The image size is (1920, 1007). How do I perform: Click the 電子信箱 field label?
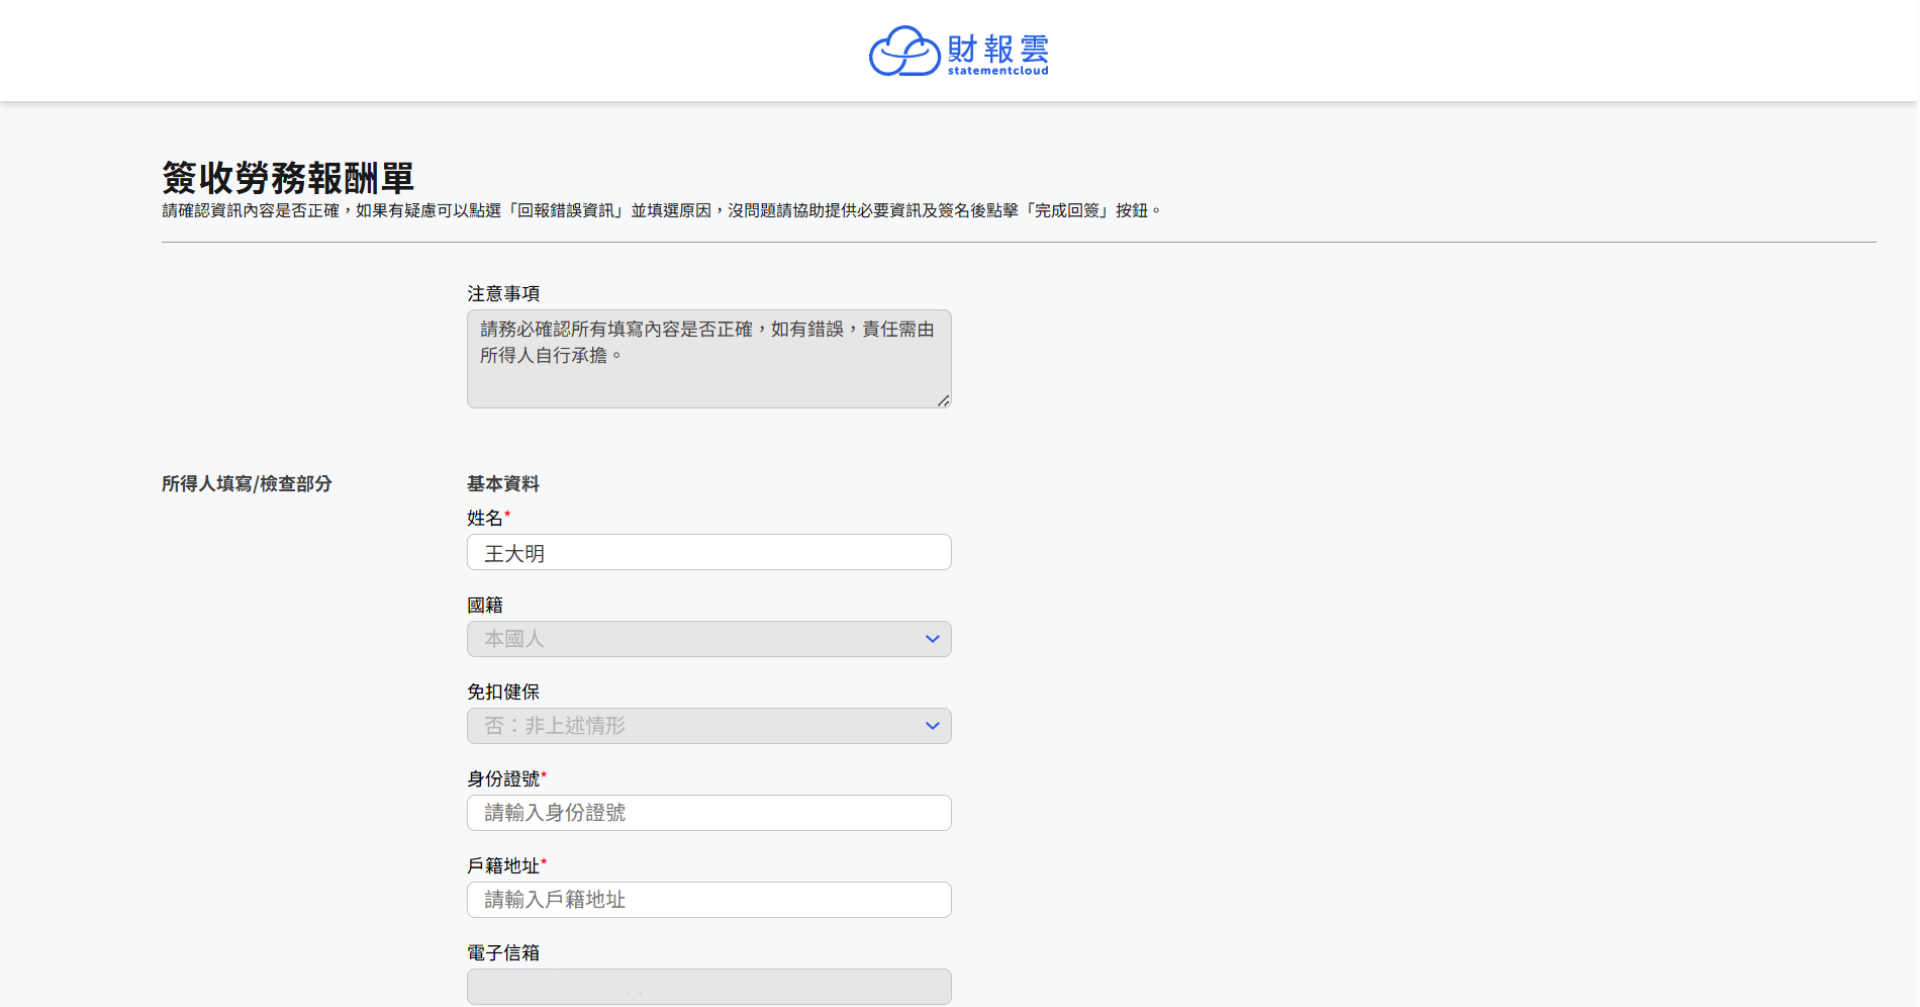point(503,953)
